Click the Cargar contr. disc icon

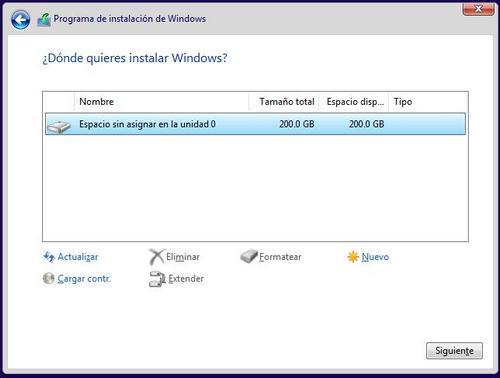(x=49, y=278)
